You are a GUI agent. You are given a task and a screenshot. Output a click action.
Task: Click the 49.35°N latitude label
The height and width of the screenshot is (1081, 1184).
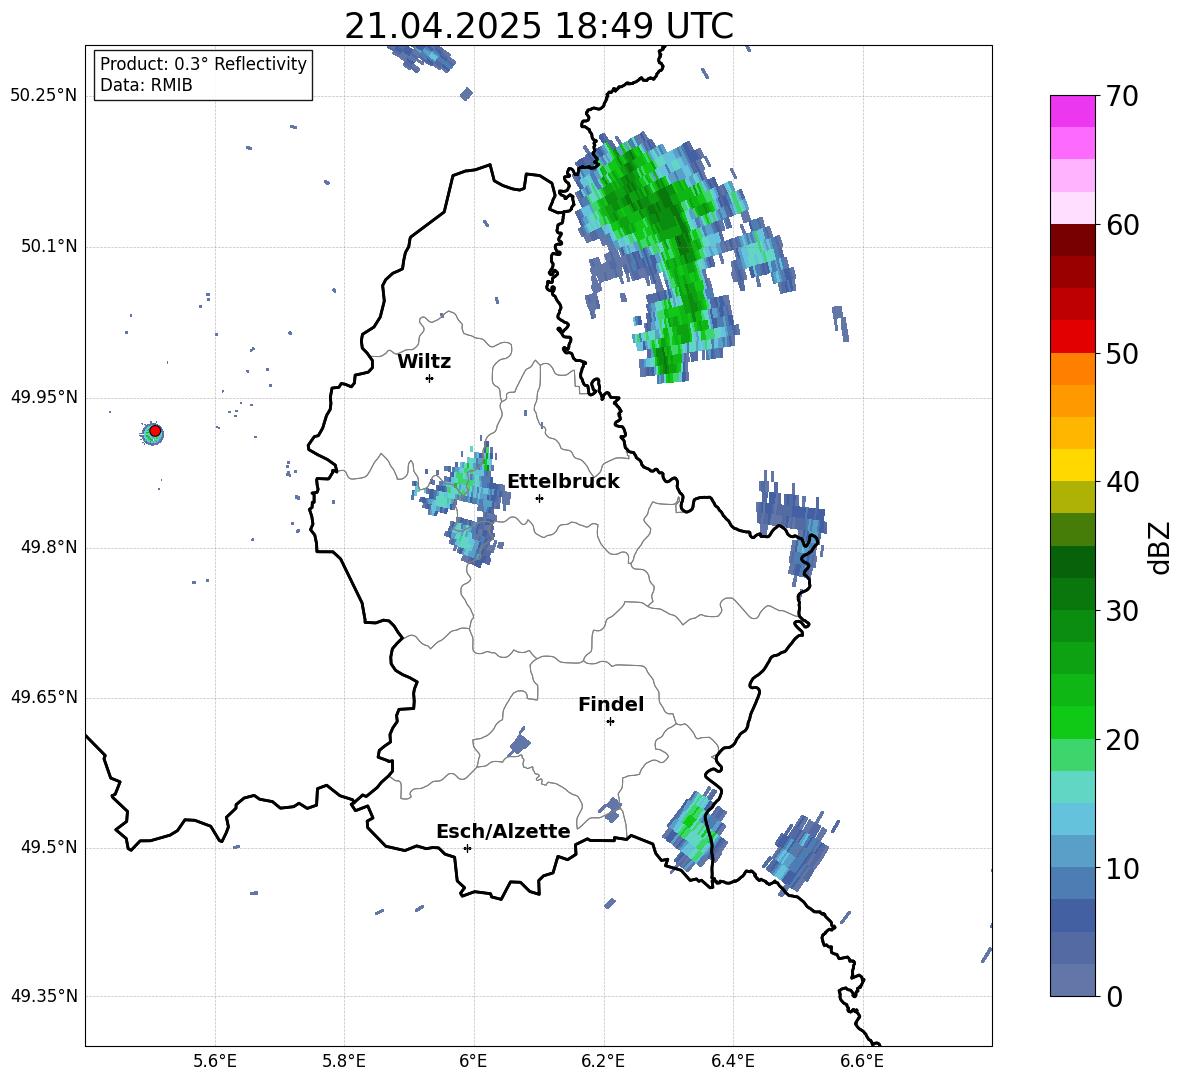coord(43,996)
